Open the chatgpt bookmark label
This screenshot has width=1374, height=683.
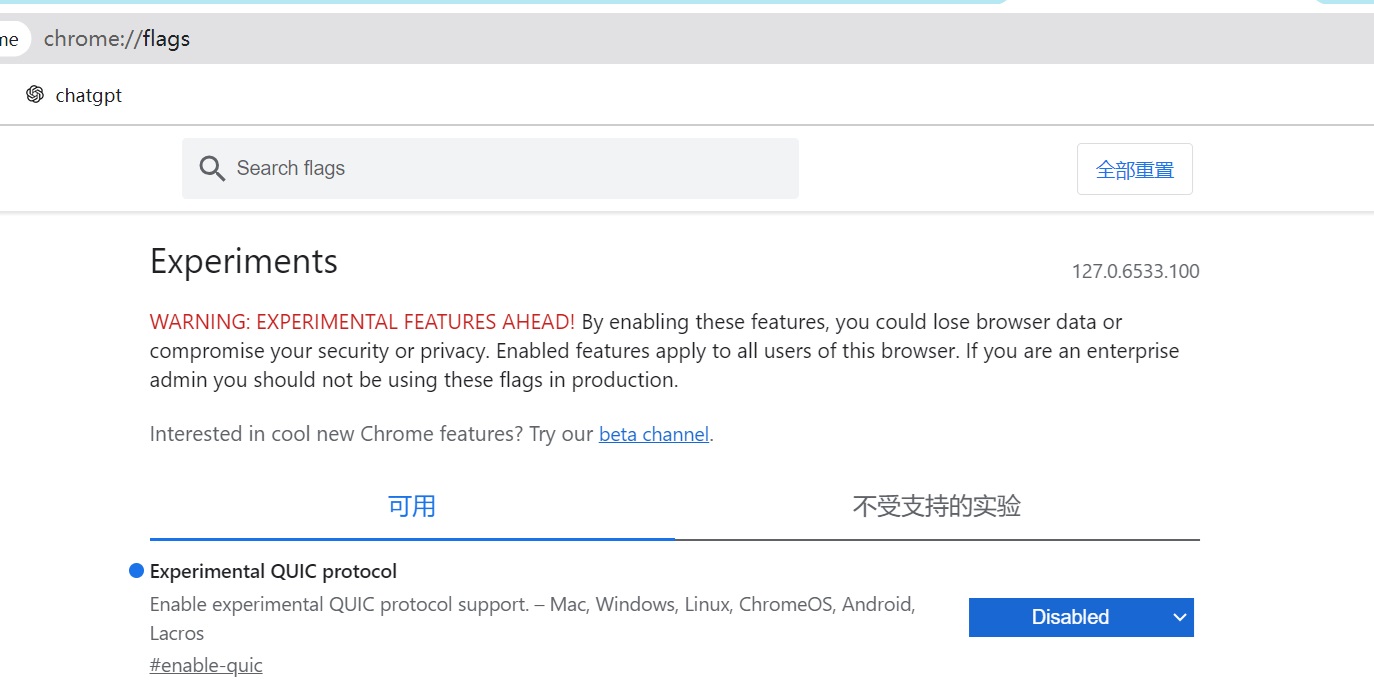pyautogui.click(x=89, y=95)
